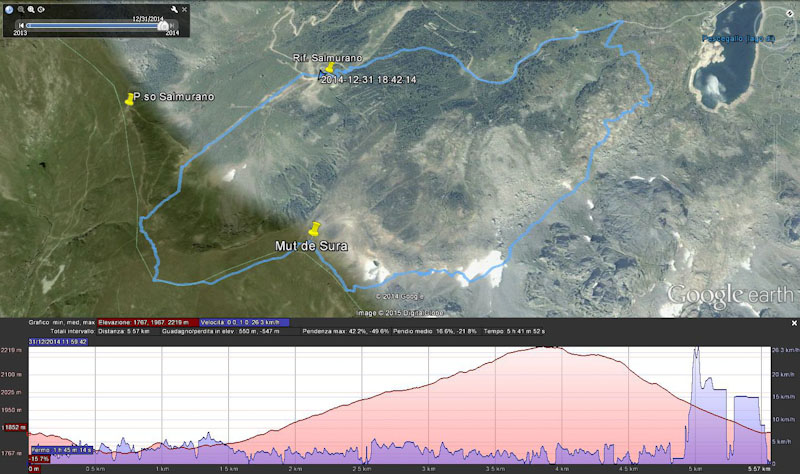The image size is (800, 474).
Task: Click the 31/12/2014 11:59:42 profile timestamp
Action: (58, 342)
